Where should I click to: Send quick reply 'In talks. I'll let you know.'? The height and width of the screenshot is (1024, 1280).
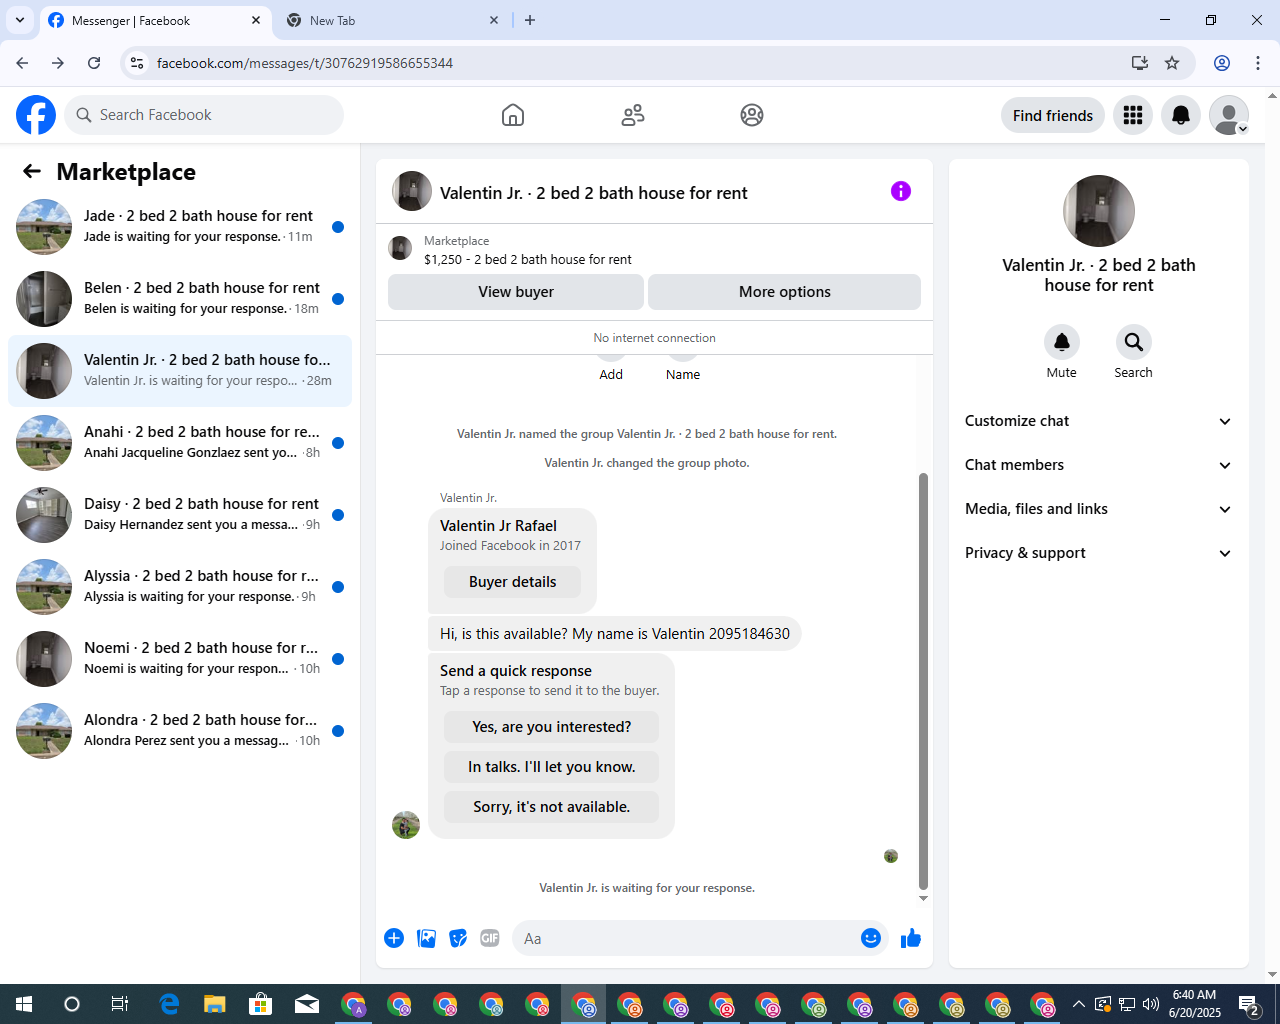(x=552, y=767)
